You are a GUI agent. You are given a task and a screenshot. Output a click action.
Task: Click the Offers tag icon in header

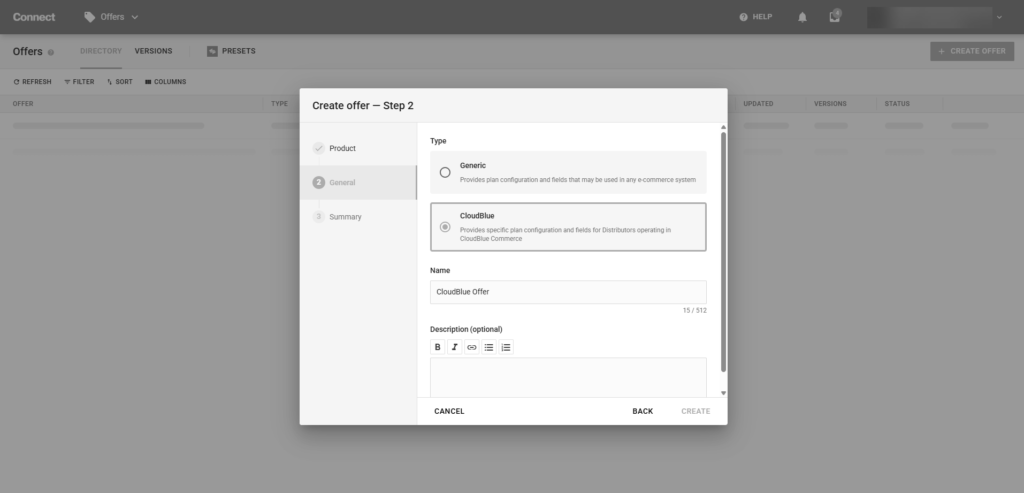[x=89, y=17]
